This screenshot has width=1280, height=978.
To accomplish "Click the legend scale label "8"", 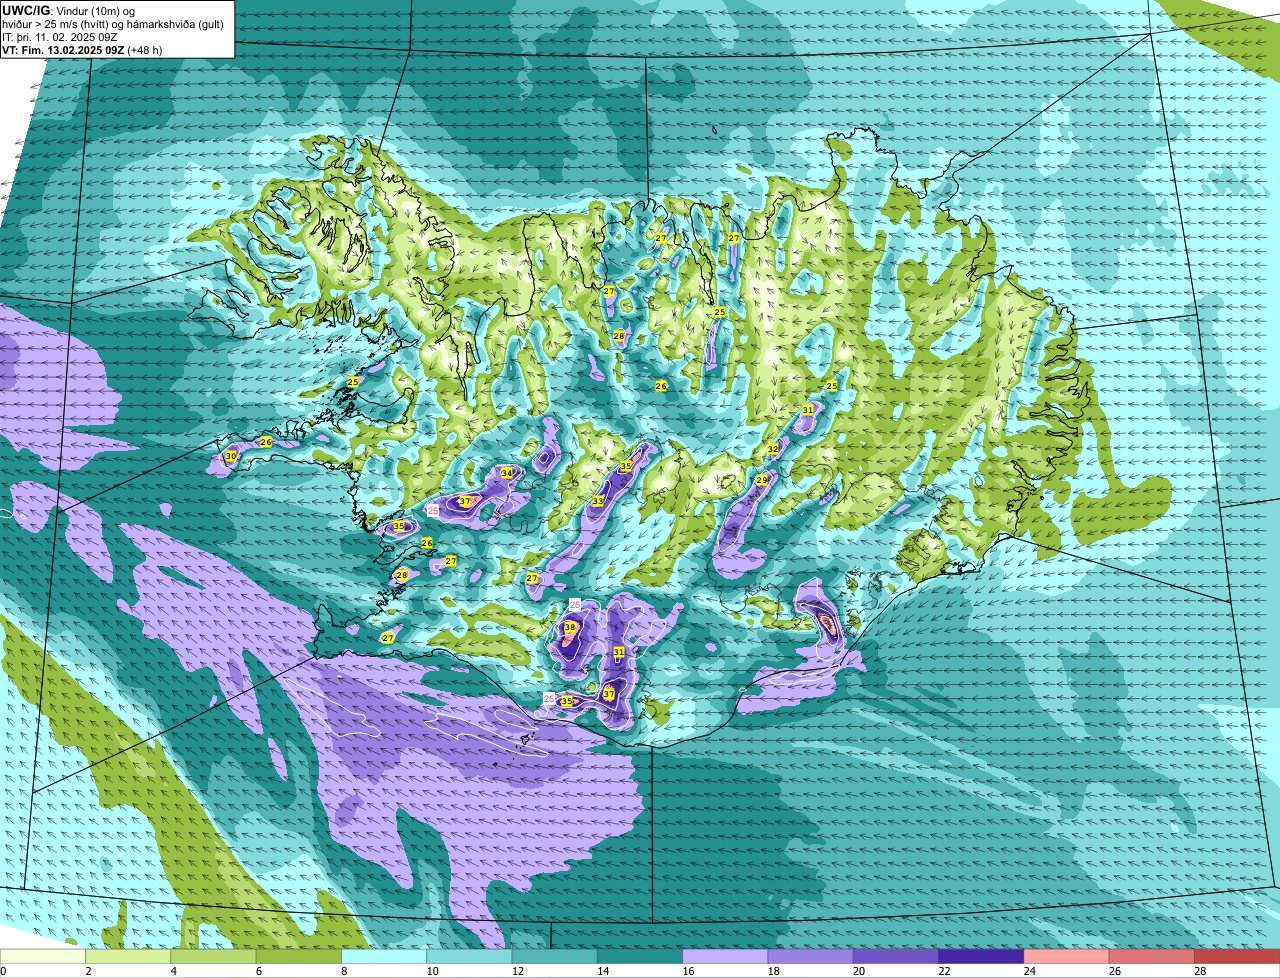I will pyautogui.click(x=344, y=971).
